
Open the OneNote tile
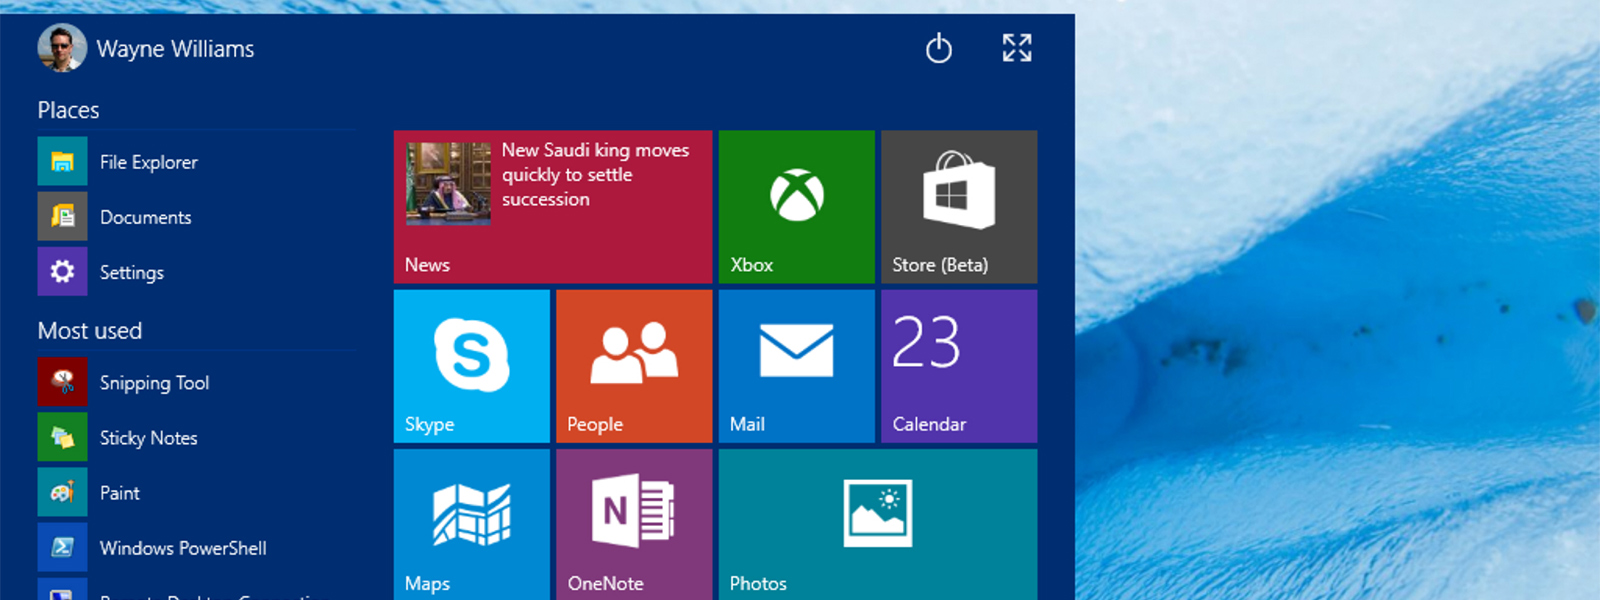pyautogui.click(x=634, y=525)
